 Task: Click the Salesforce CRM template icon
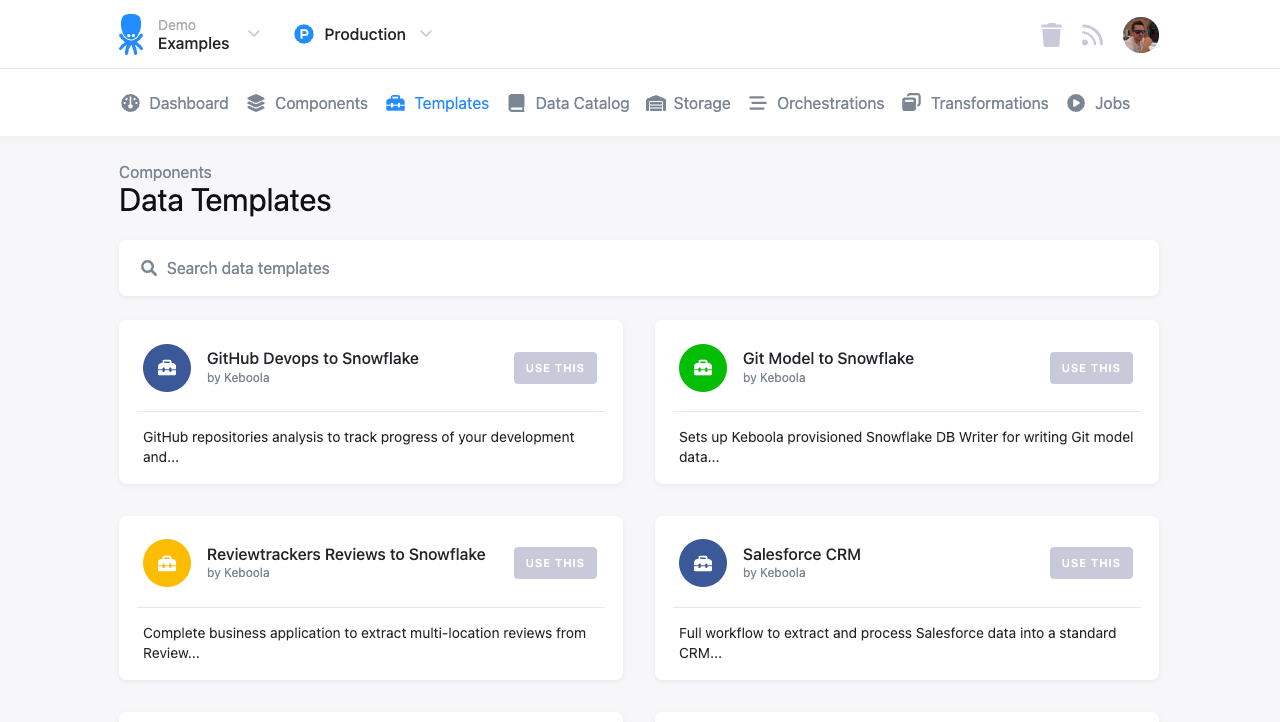(703, 563)
